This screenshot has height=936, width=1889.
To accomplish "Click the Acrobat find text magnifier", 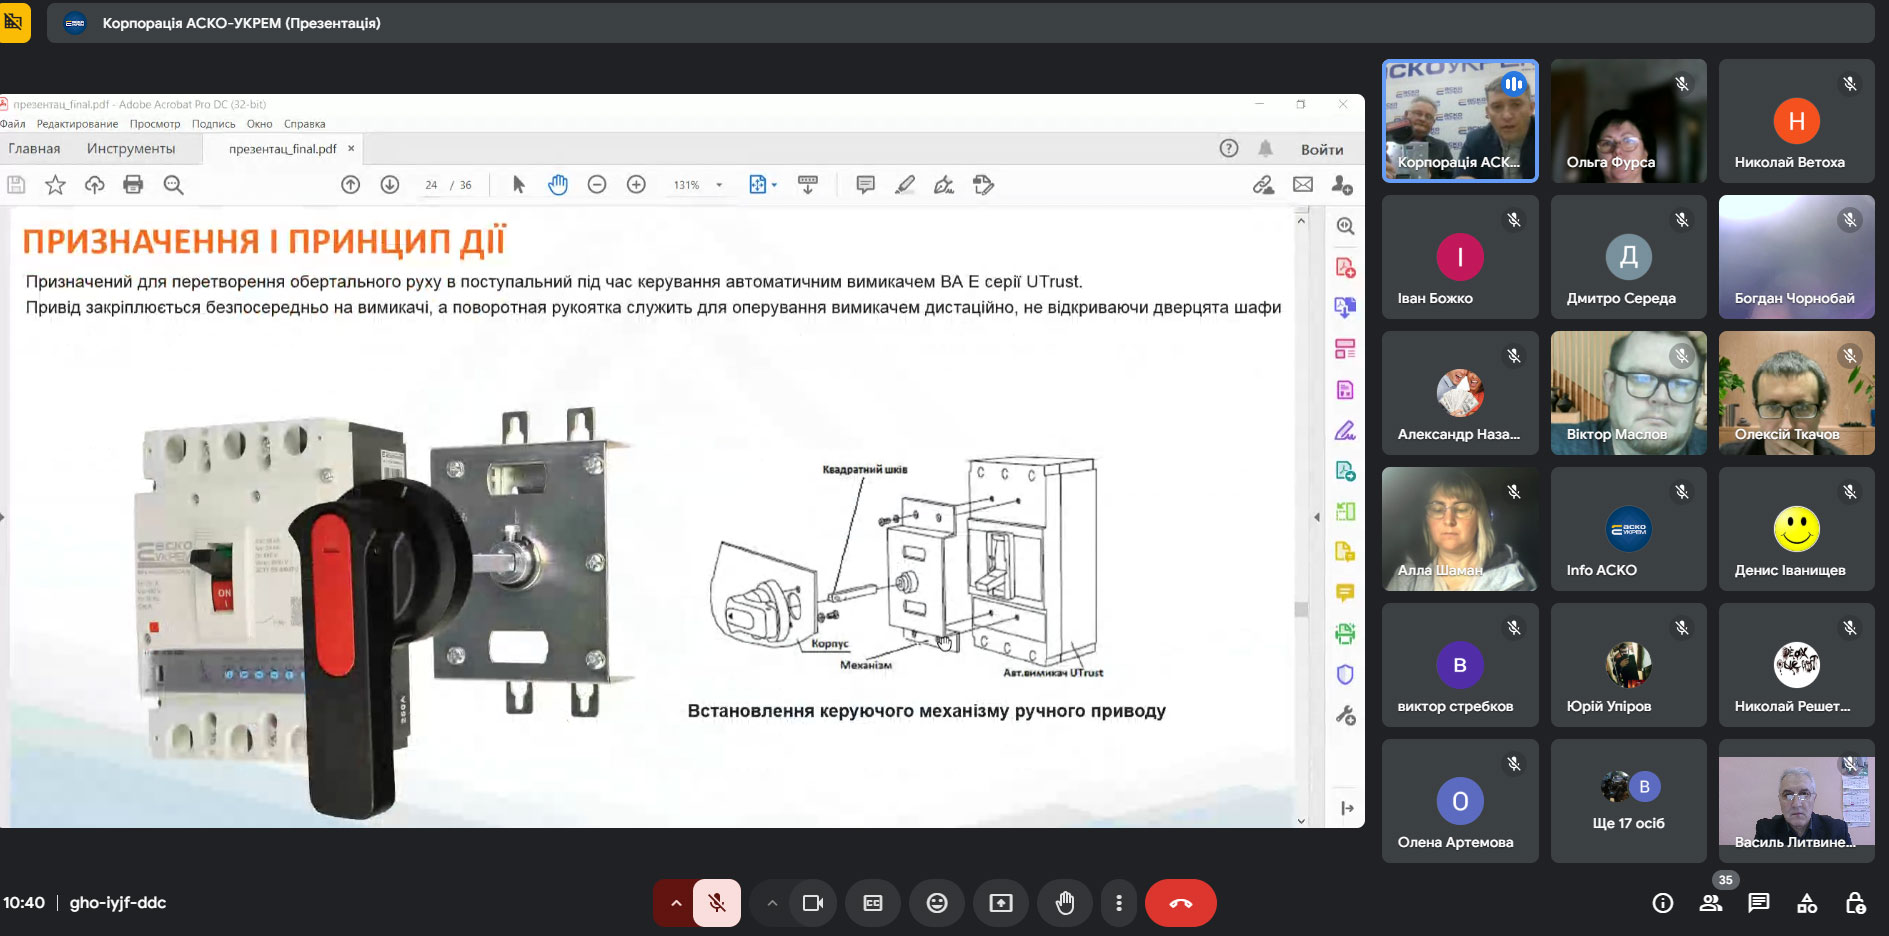I will pyautogui.click(x=173, y=185).
